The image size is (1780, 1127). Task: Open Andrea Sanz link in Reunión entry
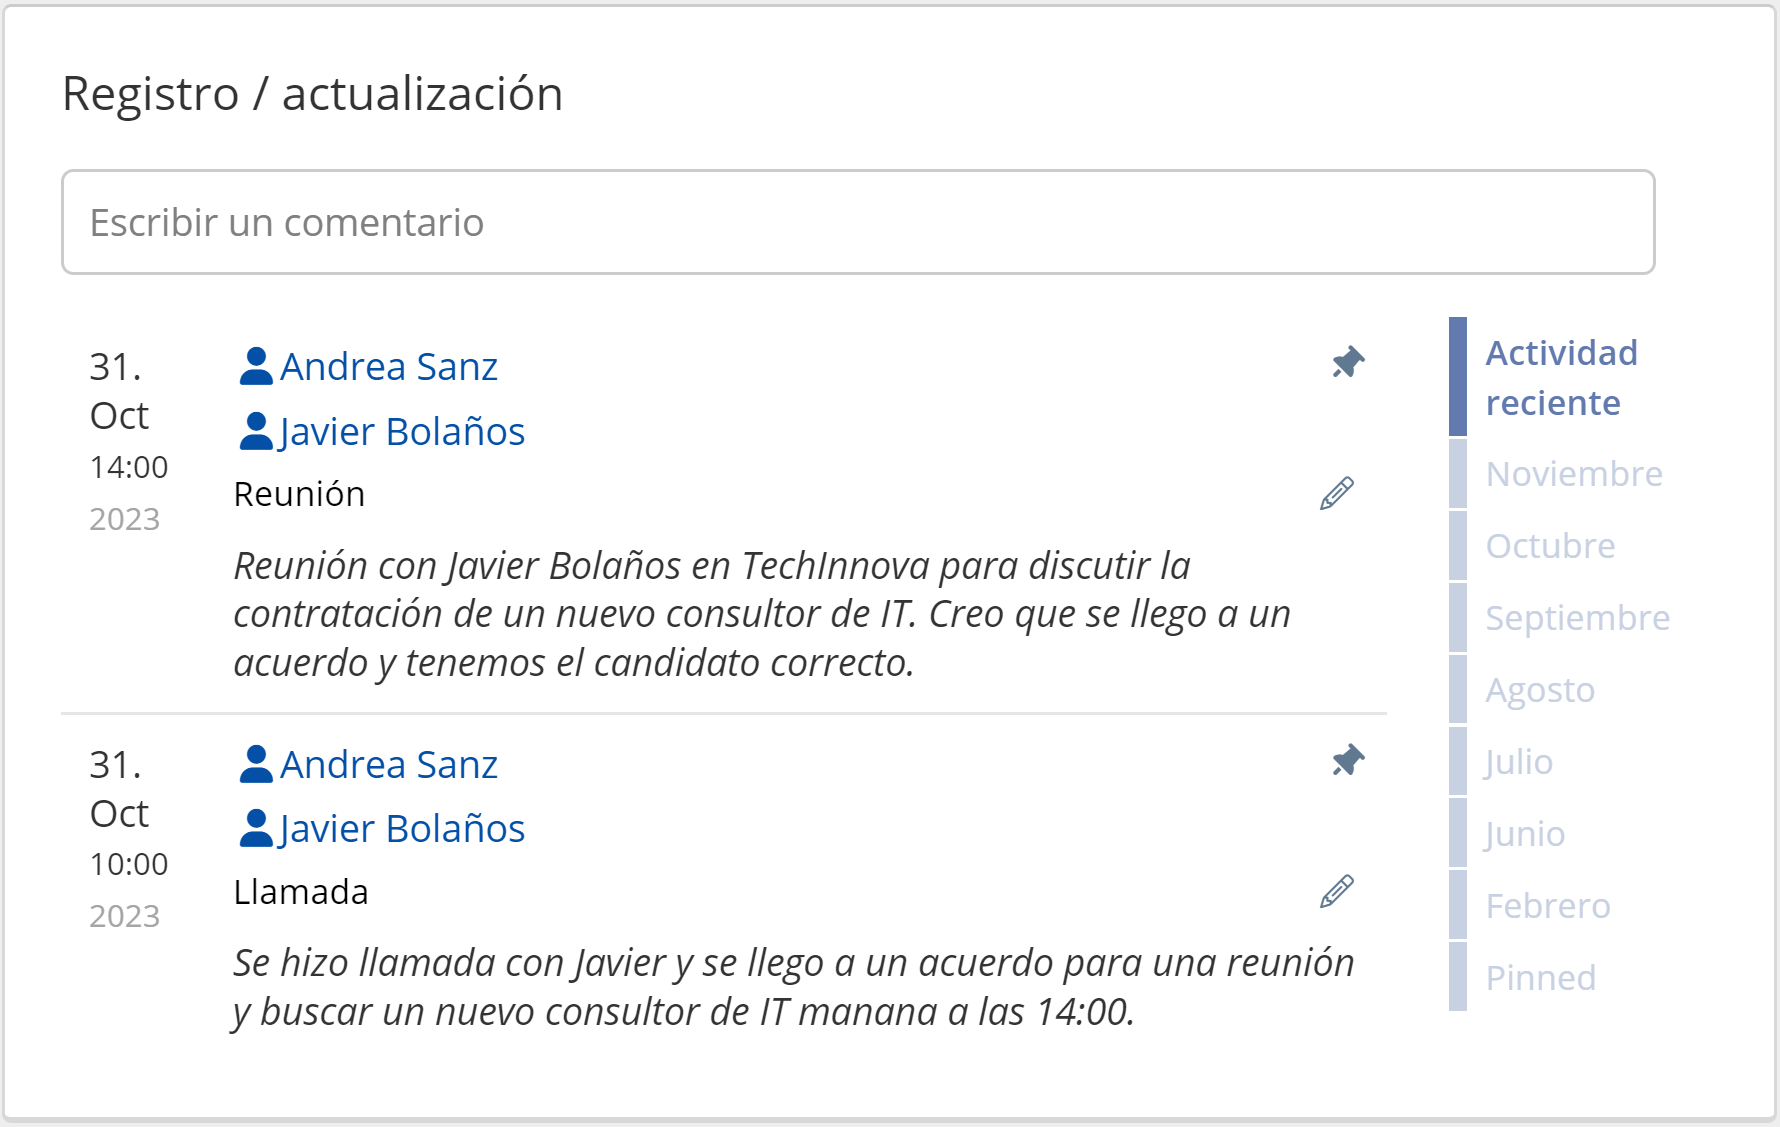(388, 367)
